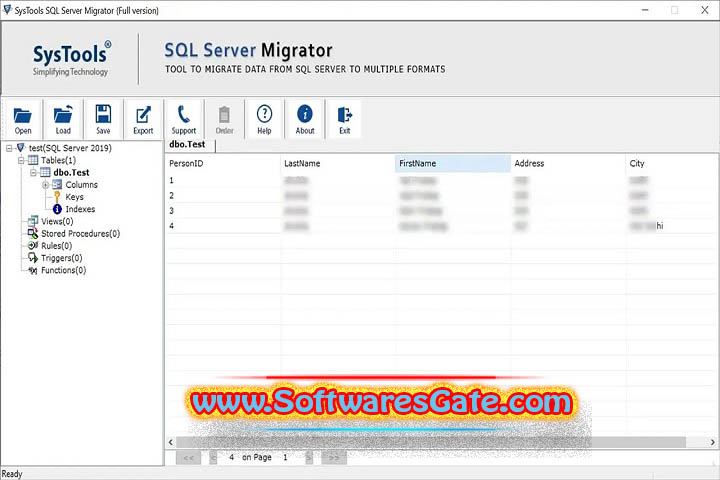Screen dimensions: 720x480
Task: Click the Export toolbar icon
Action: [x=143, y=119]
